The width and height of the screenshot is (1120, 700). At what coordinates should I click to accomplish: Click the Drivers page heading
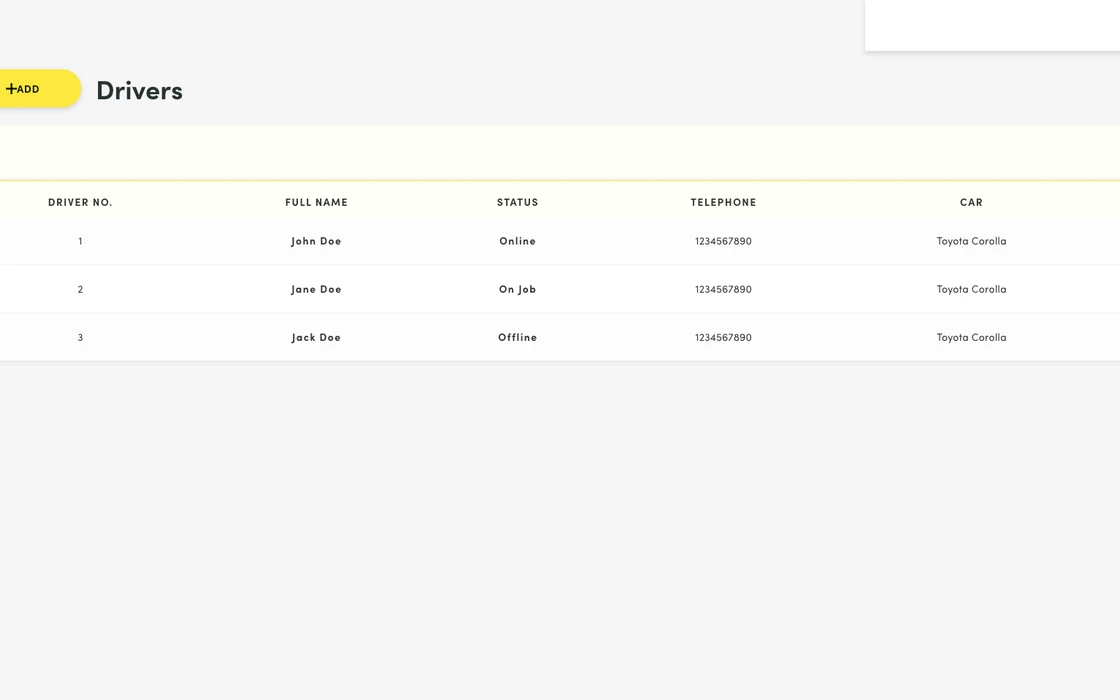139,91
